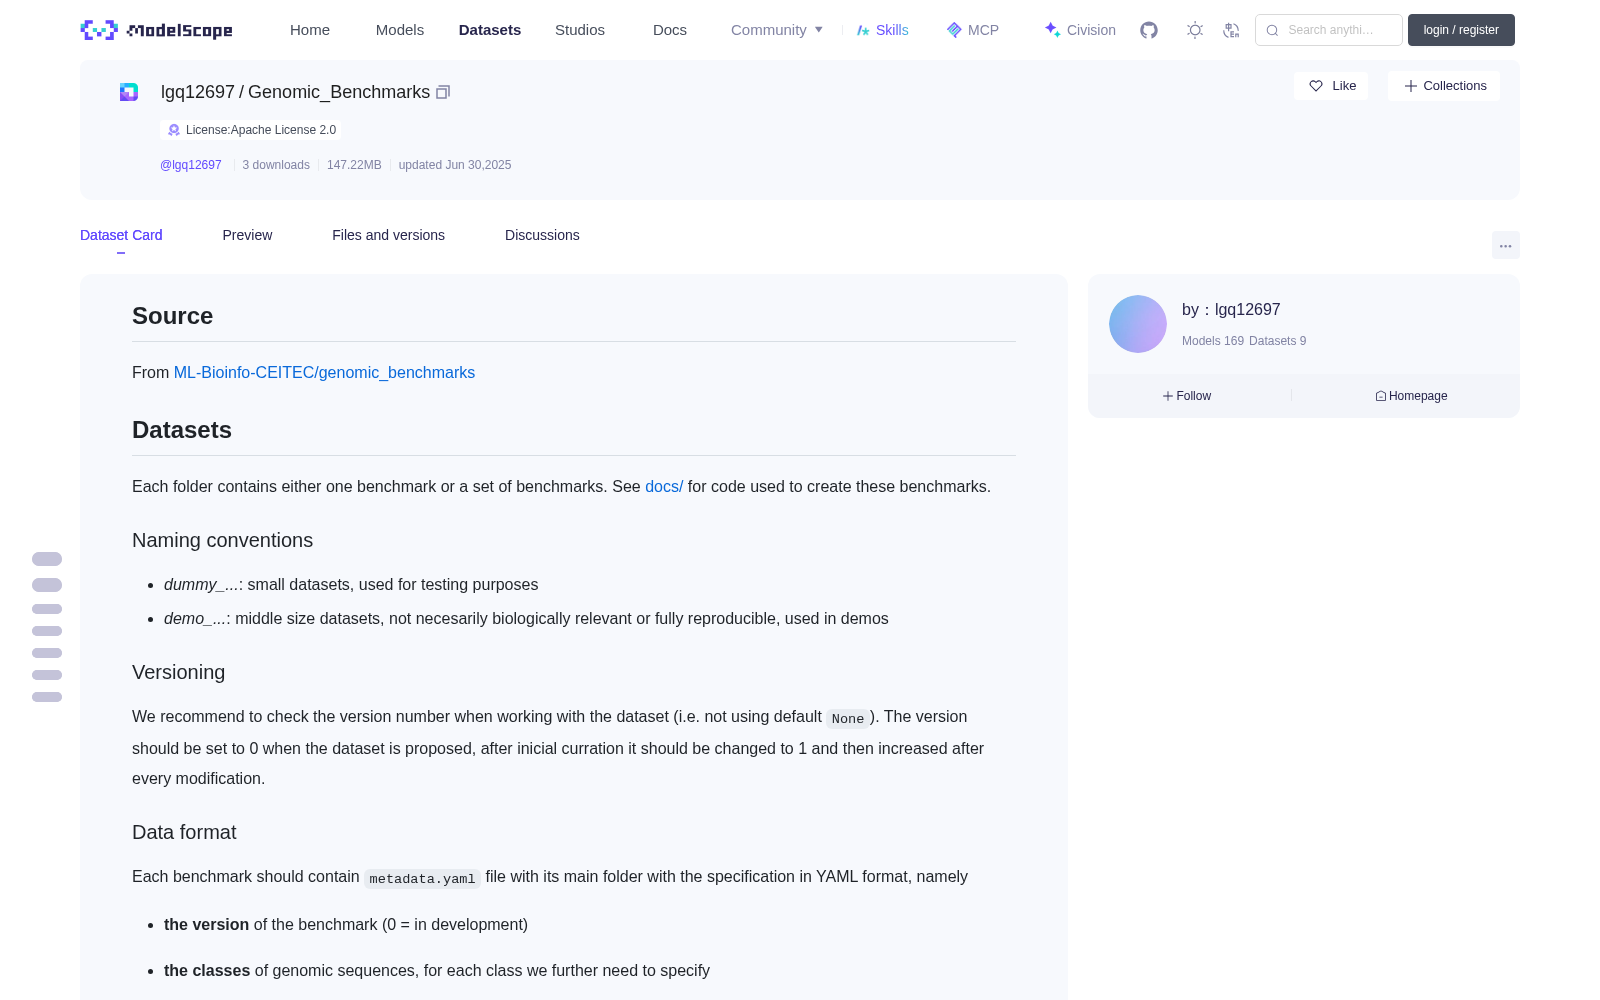
Task: Click the dataset avatar icon beside the title
Action: (x=129, y=92)
